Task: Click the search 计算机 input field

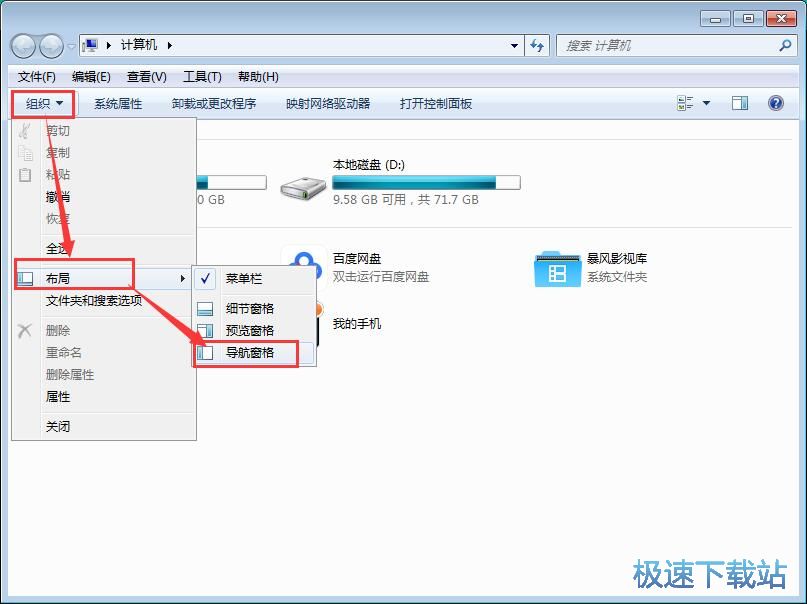Action: pos(670,46)
